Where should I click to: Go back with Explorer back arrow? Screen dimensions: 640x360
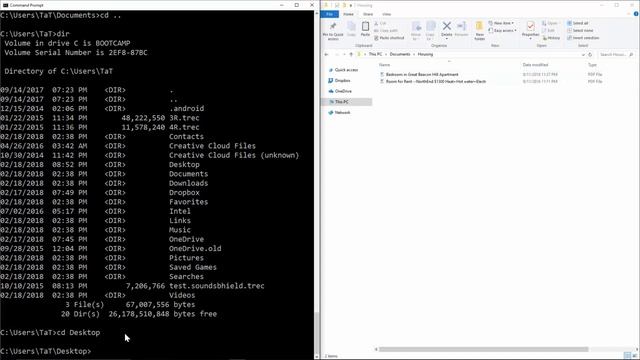[x=327, y=54]
